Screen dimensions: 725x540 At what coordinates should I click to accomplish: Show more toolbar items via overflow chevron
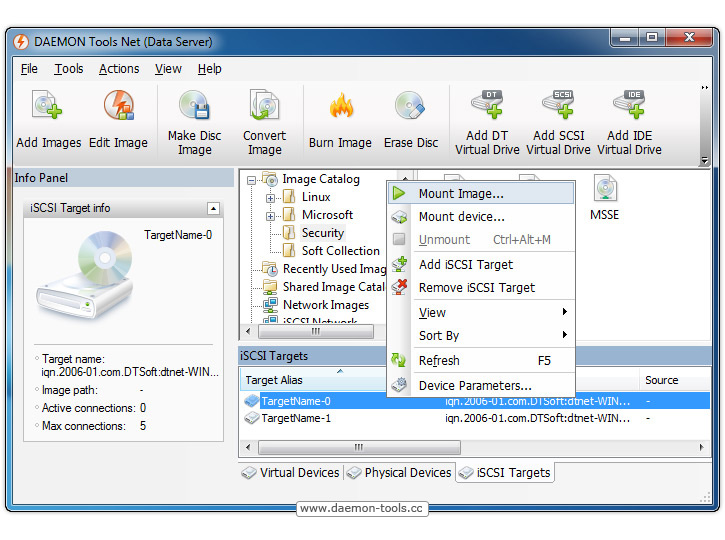pyautogui.click(x=705, y=87)
